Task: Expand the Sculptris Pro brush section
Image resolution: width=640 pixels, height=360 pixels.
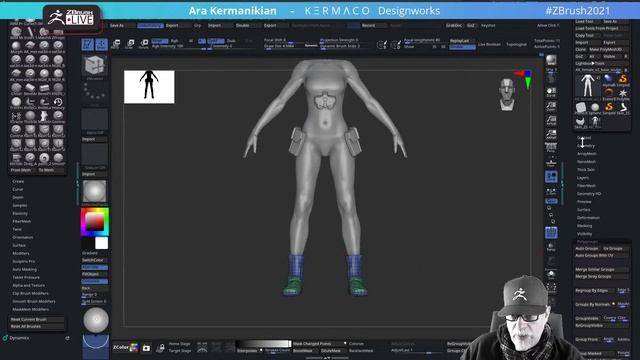Action: tap(24, 261)
